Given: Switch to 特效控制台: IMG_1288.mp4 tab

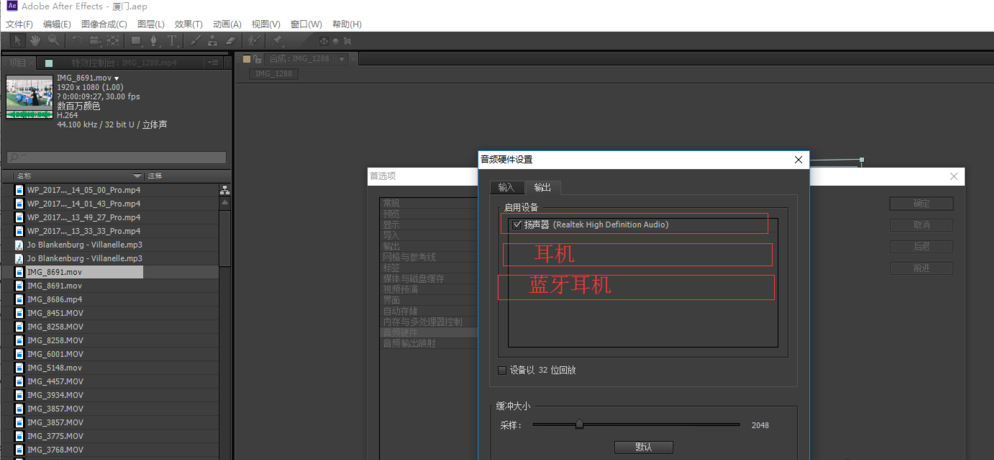Looking at the screenshot, I should [124, 63].
